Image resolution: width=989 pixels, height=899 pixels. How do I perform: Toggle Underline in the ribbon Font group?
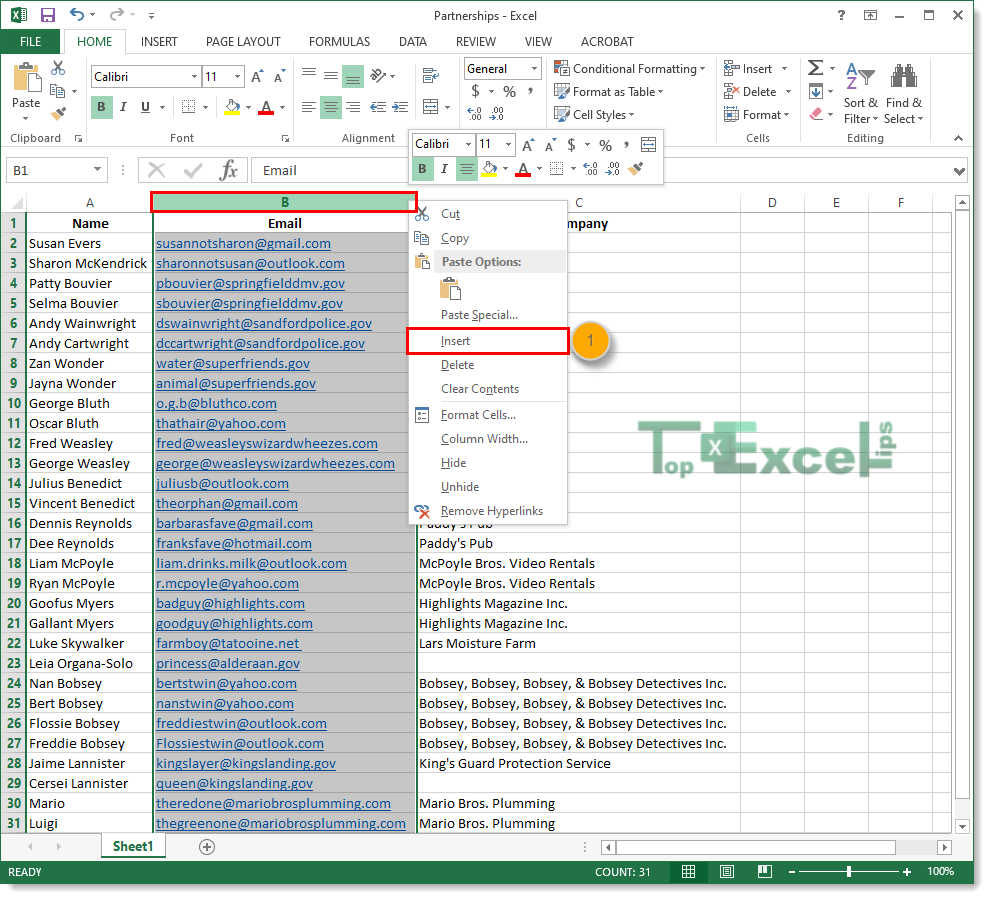146,107
